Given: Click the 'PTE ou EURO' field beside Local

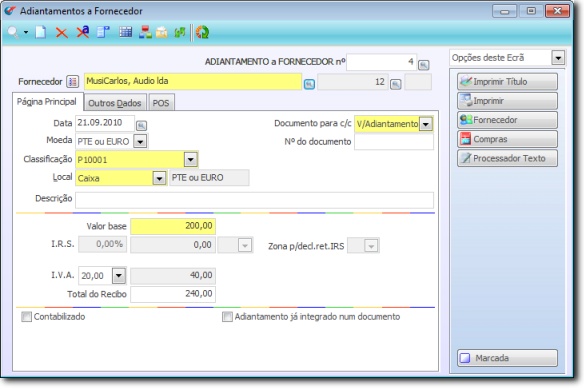Looking at the screenshot, I should pyautogui.click(x=209, y=178).
